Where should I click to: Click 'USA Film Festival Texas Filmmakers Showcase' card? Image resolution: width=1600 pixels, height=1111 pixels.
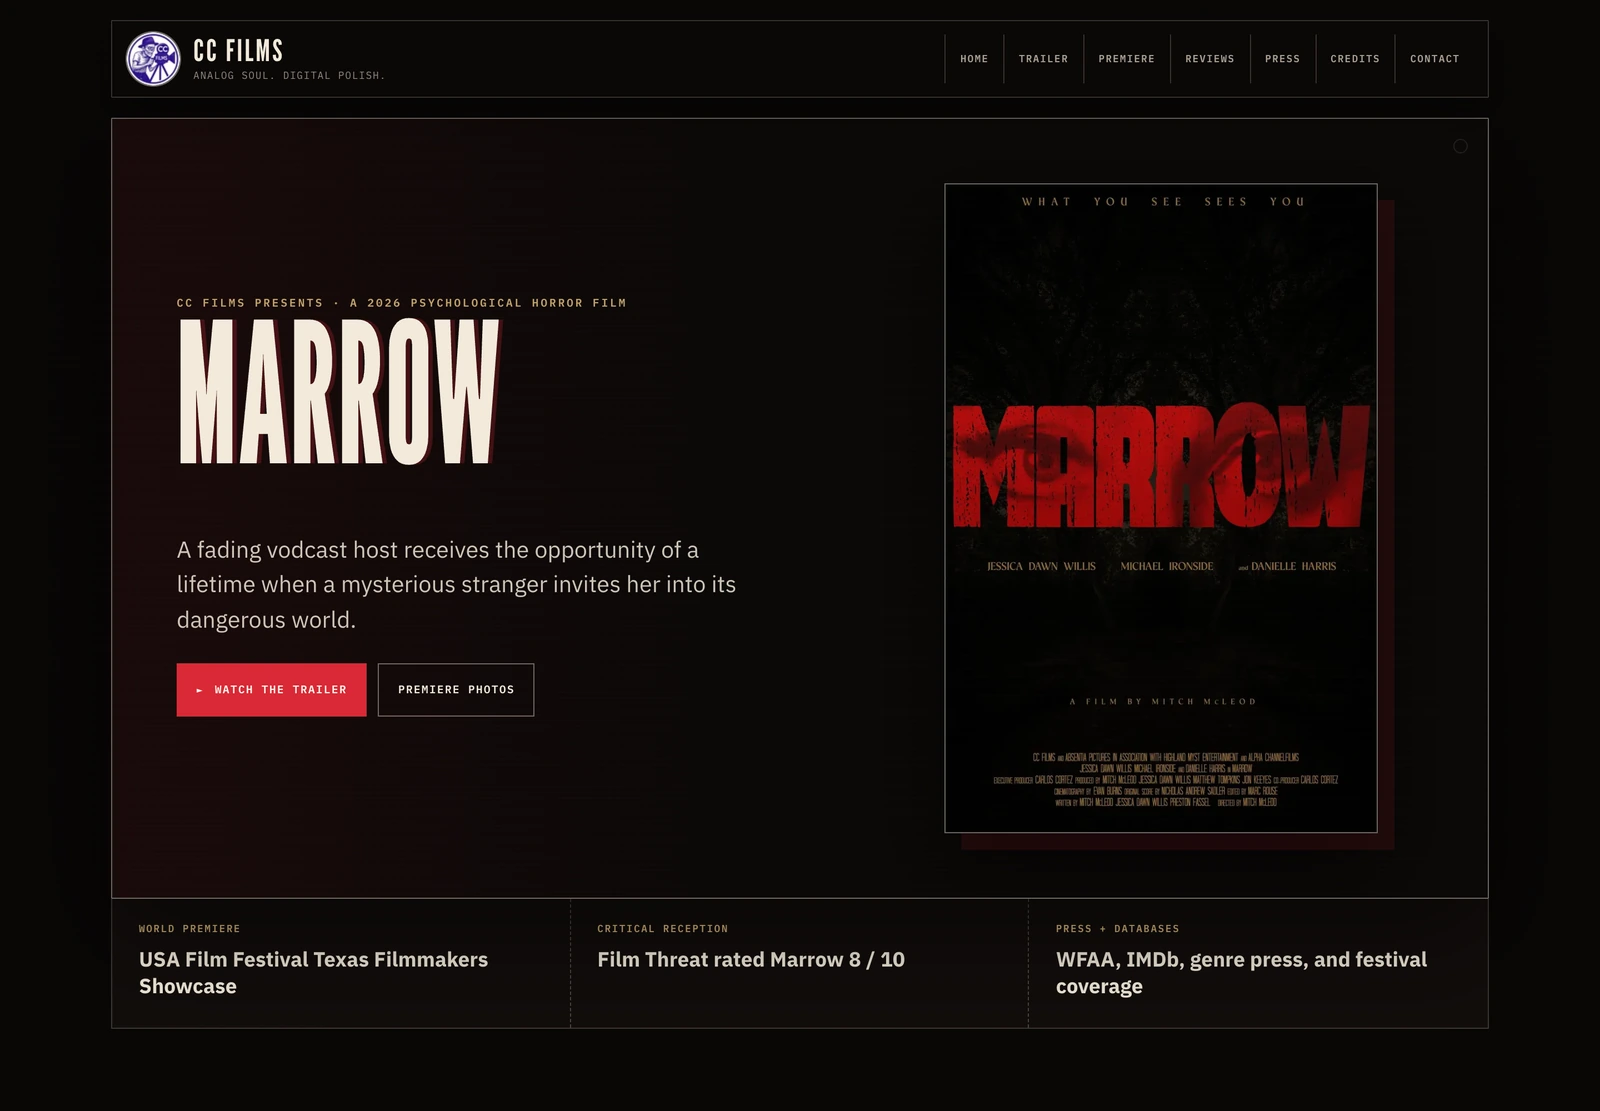tap(341, 963)
